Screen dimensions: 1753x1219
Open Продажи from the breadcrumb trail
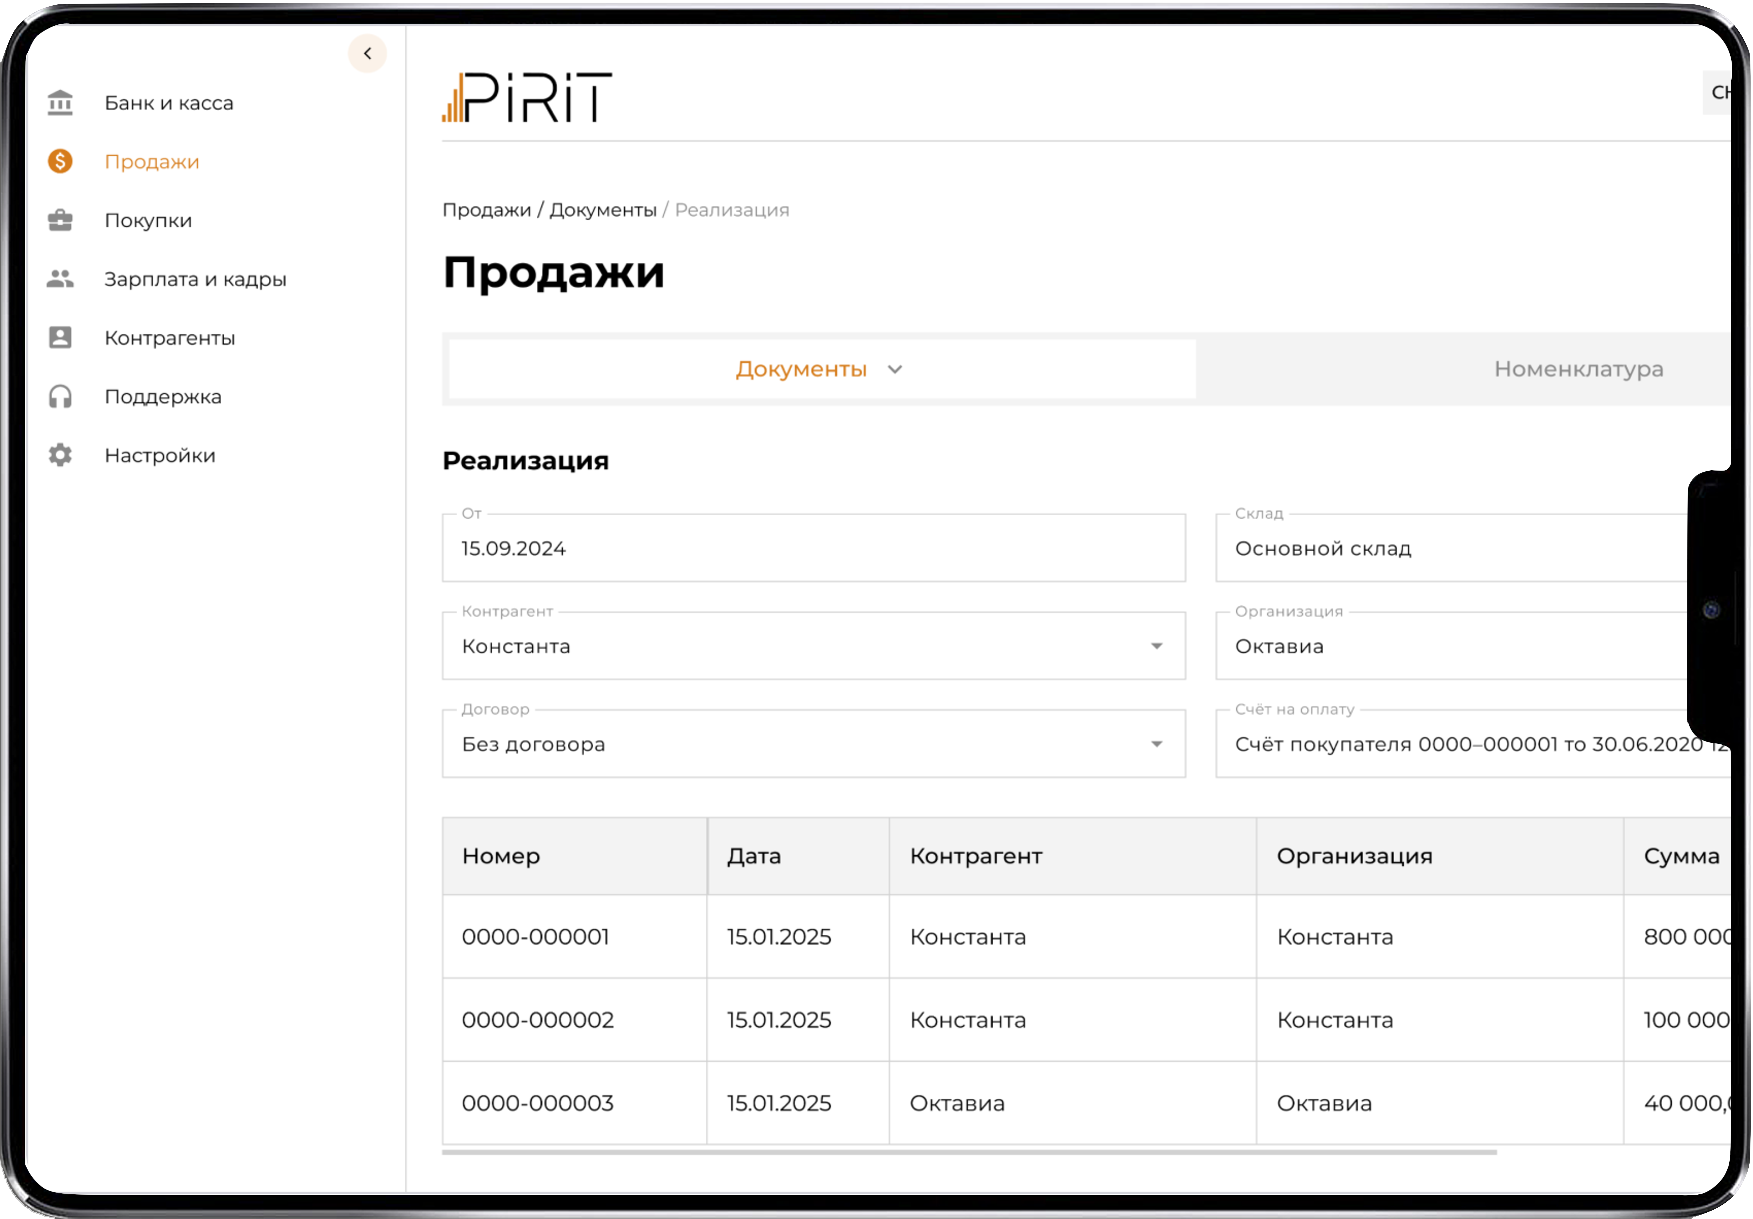click(x=487, y=209)
